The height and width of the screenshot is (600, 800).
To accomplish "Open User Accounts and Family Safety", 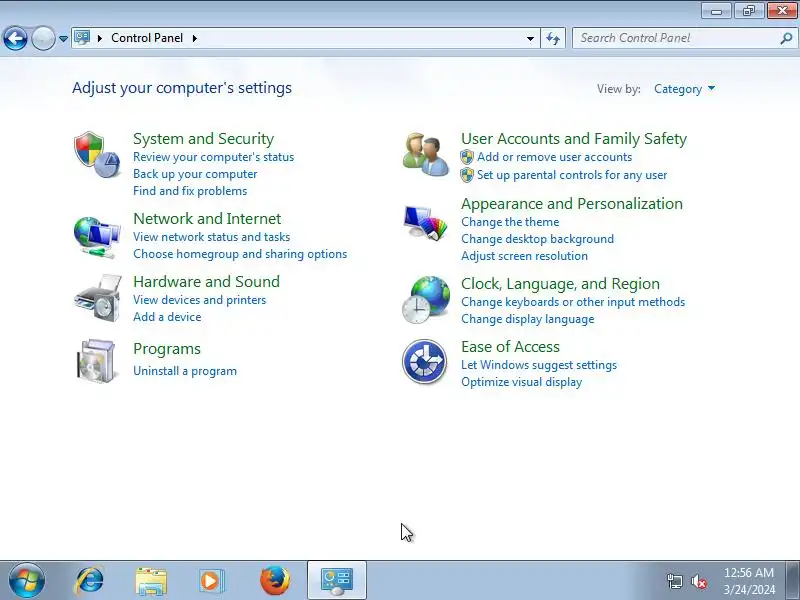I will 574,139.
